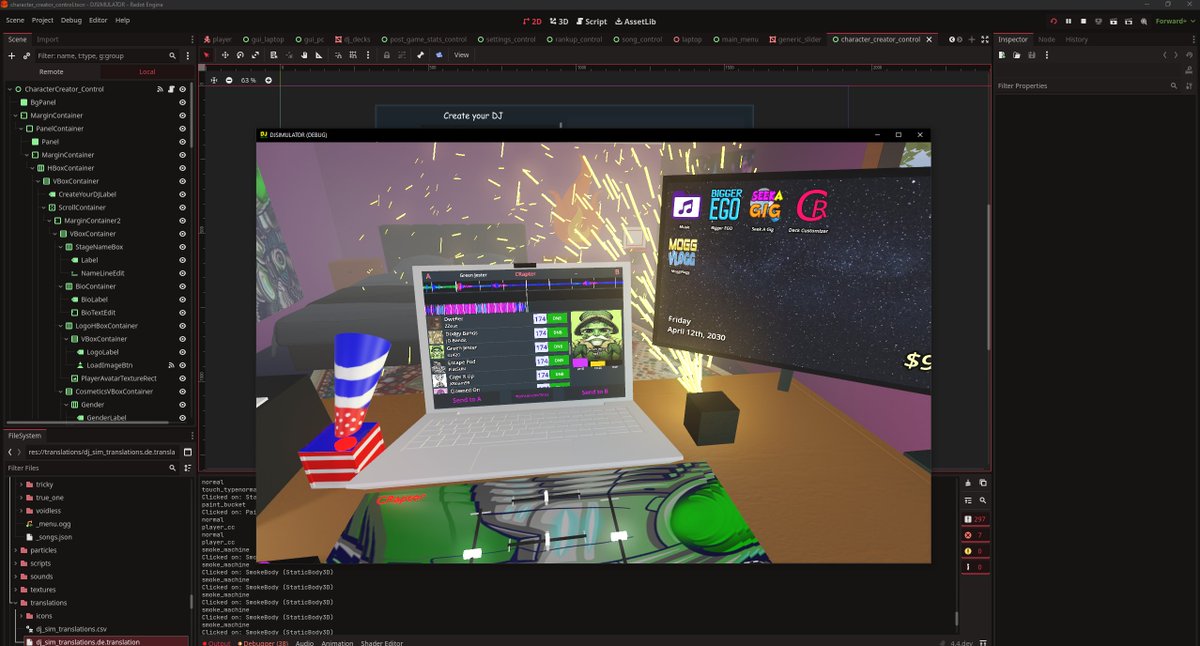
Task: Click the Lock Selected Node icon
Action: [388, 55]
